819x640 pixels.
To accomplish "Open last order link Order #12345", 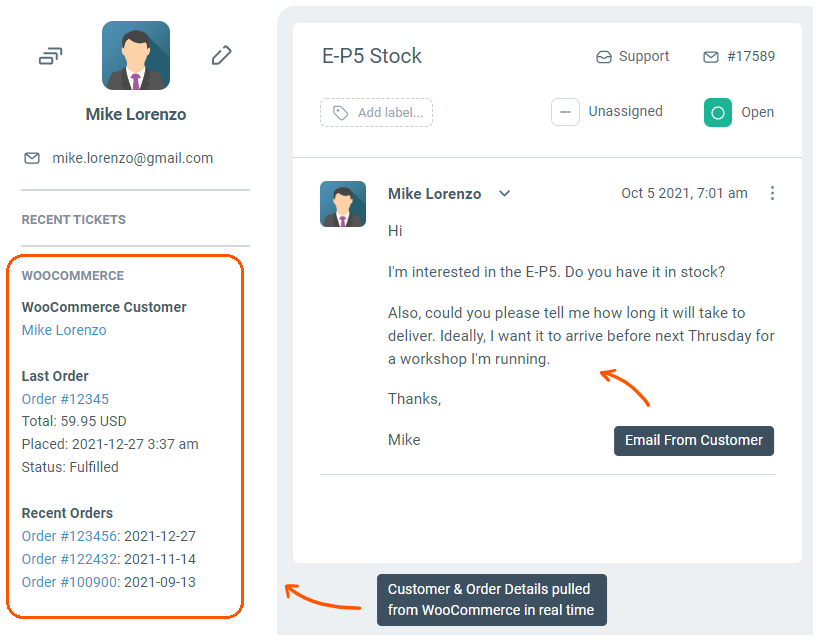I will point(65,399).
